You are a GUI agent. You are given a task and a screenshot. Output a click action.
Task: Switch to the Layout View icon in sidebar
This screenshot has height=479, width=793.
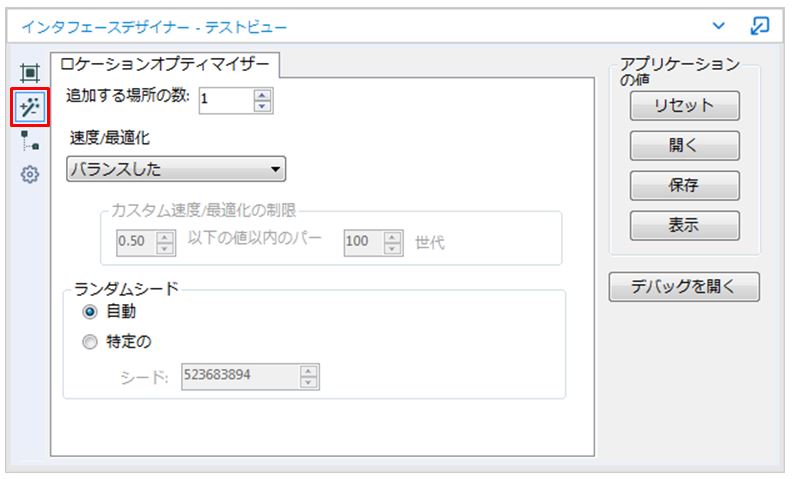[30, 73]
